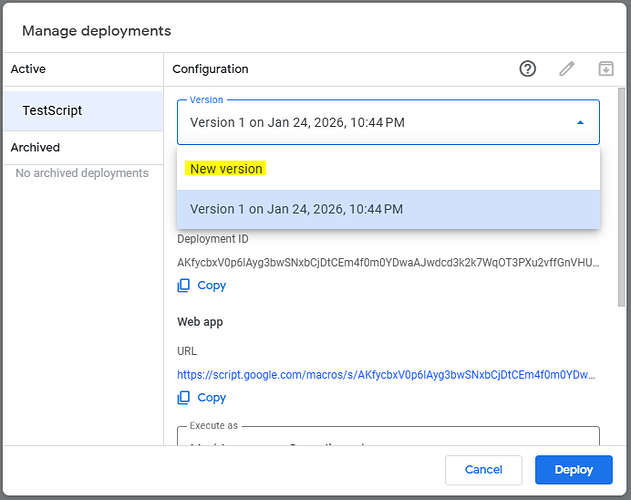Choose the highlighted New version option
The image size is (631, 500).
click(x=227, y=169)
